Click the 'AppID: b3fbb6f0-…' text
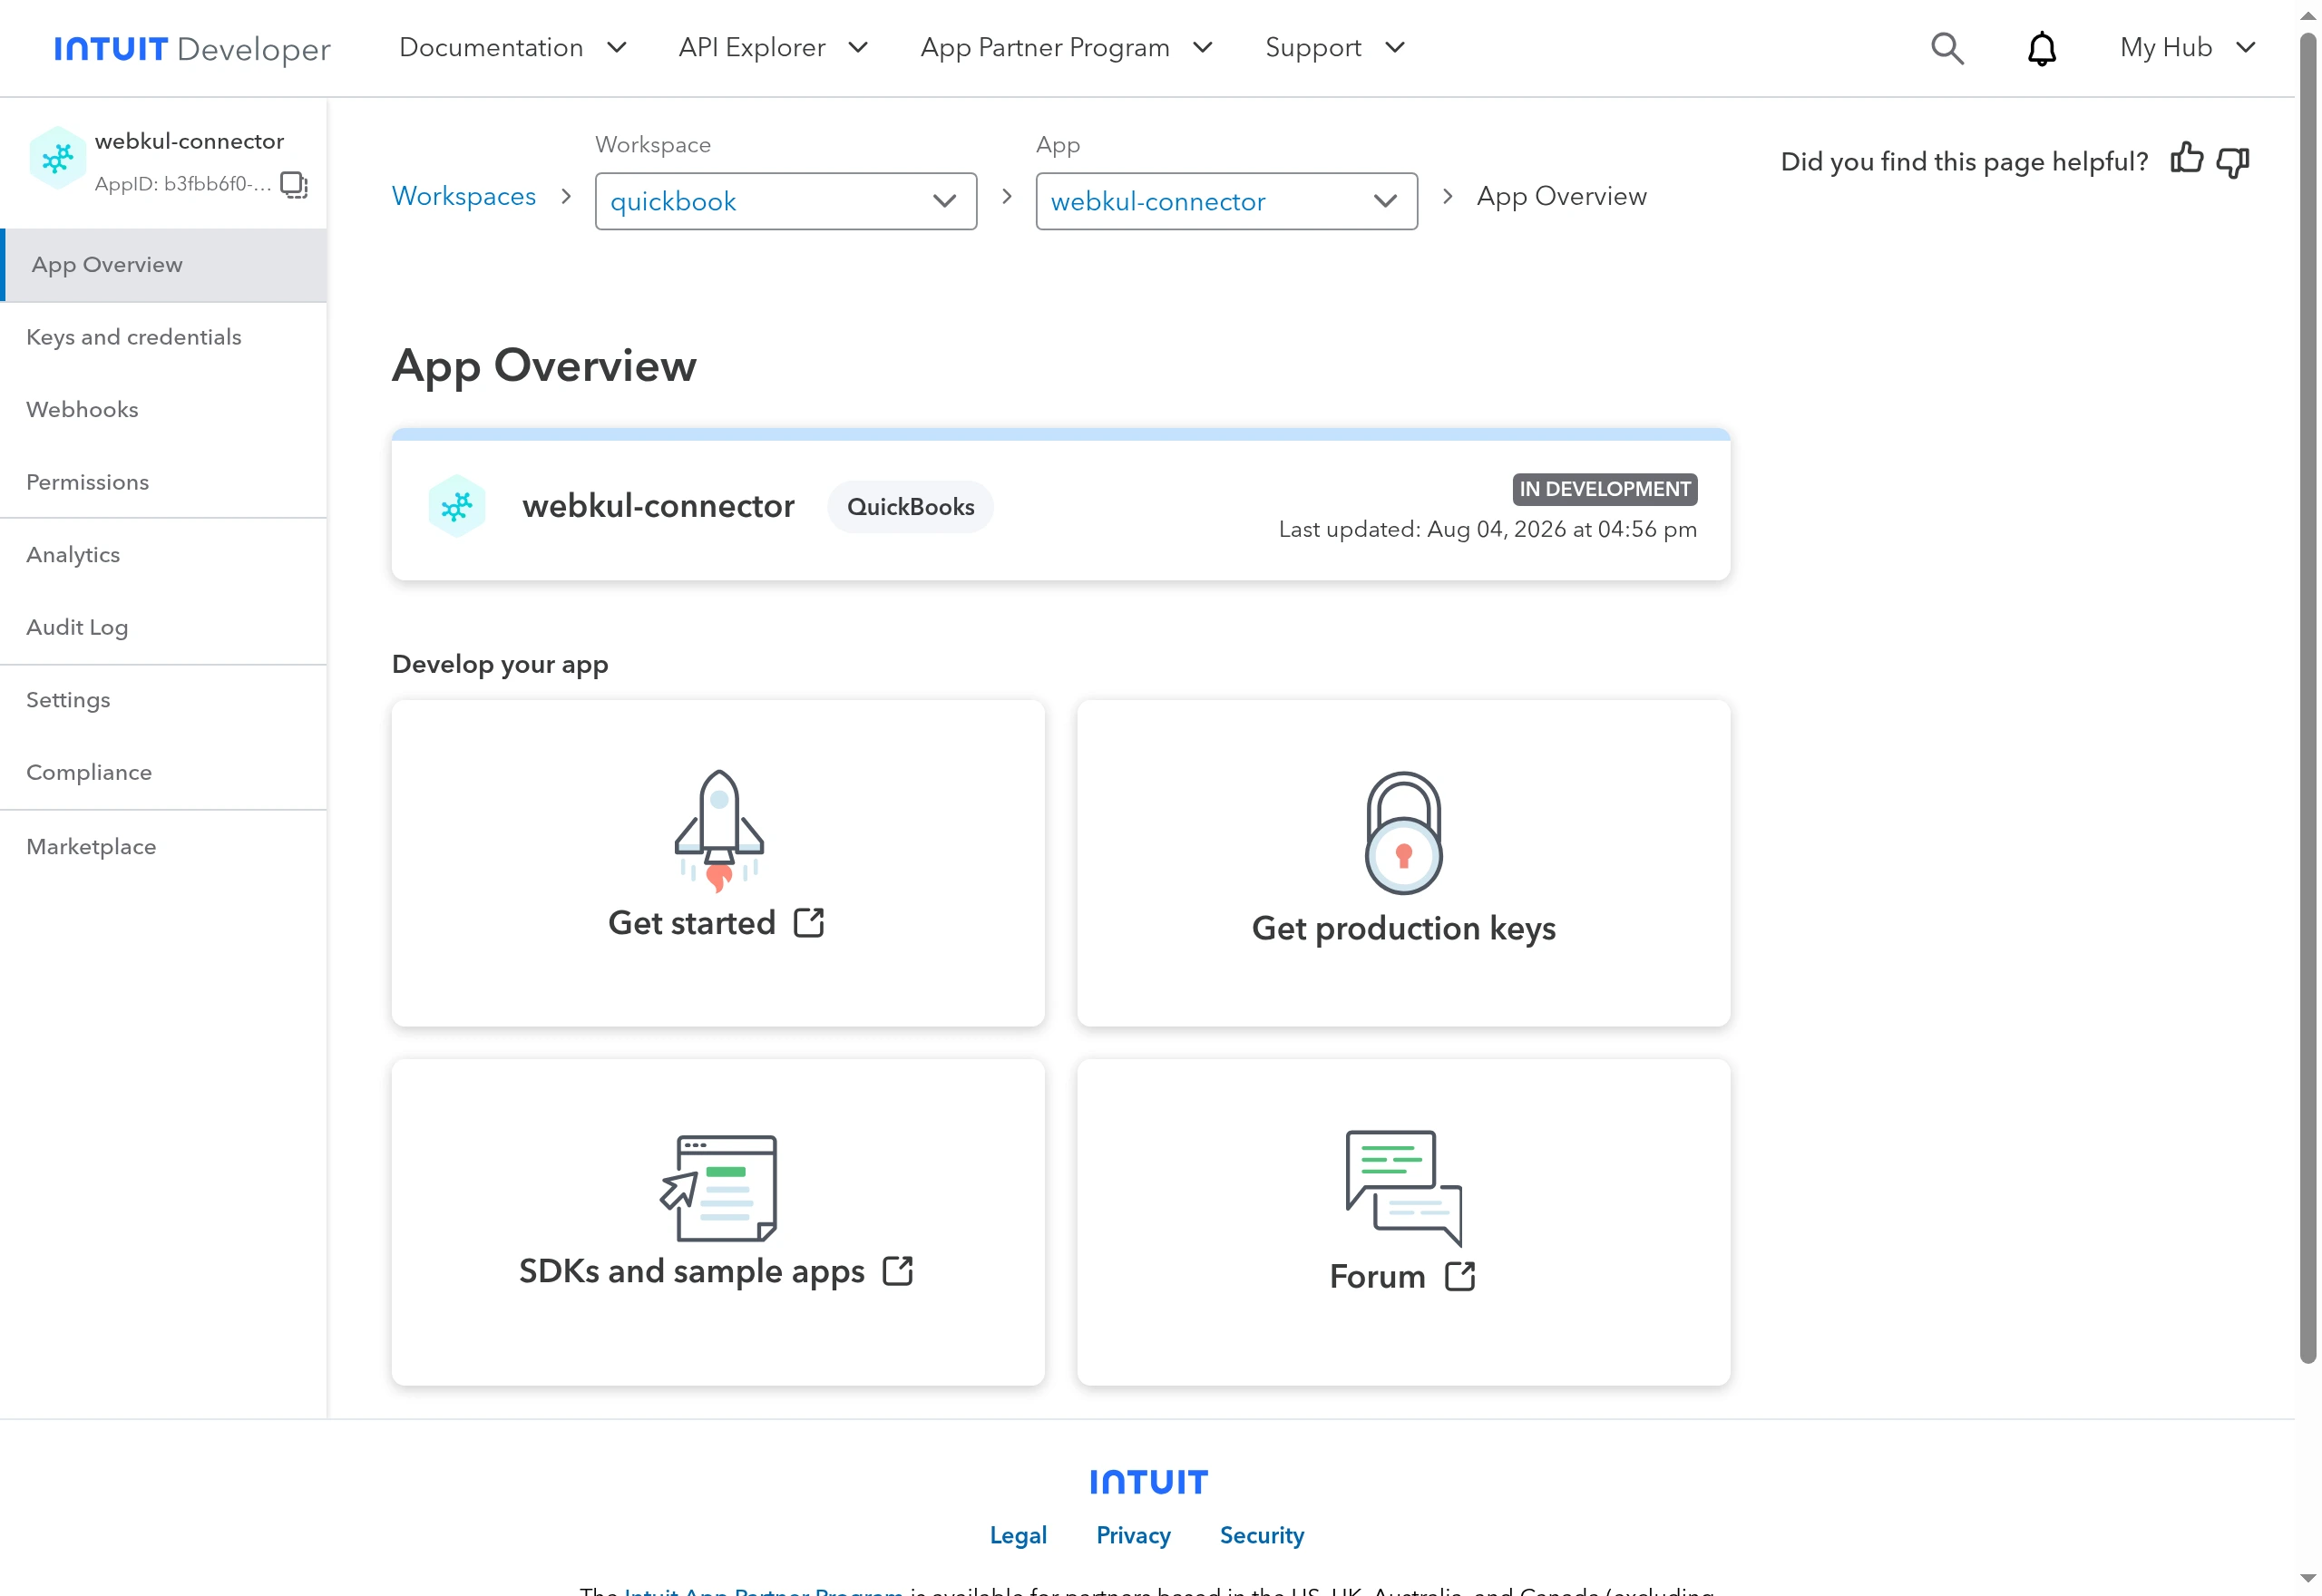 tap(182, 184)
